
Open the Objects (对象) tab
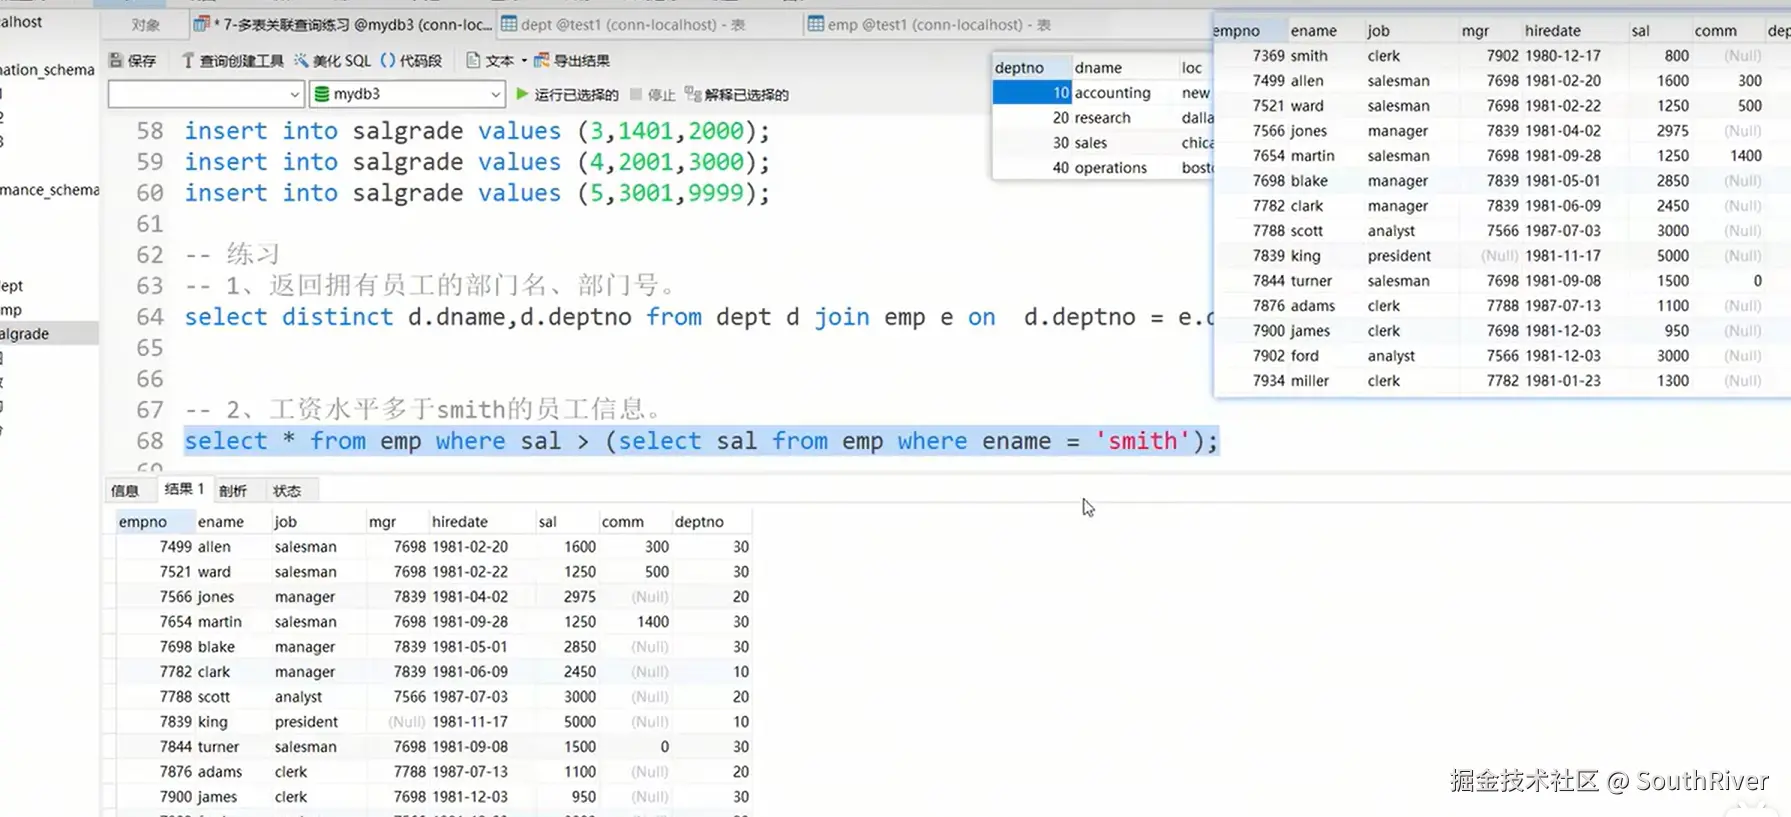(146, 24)
